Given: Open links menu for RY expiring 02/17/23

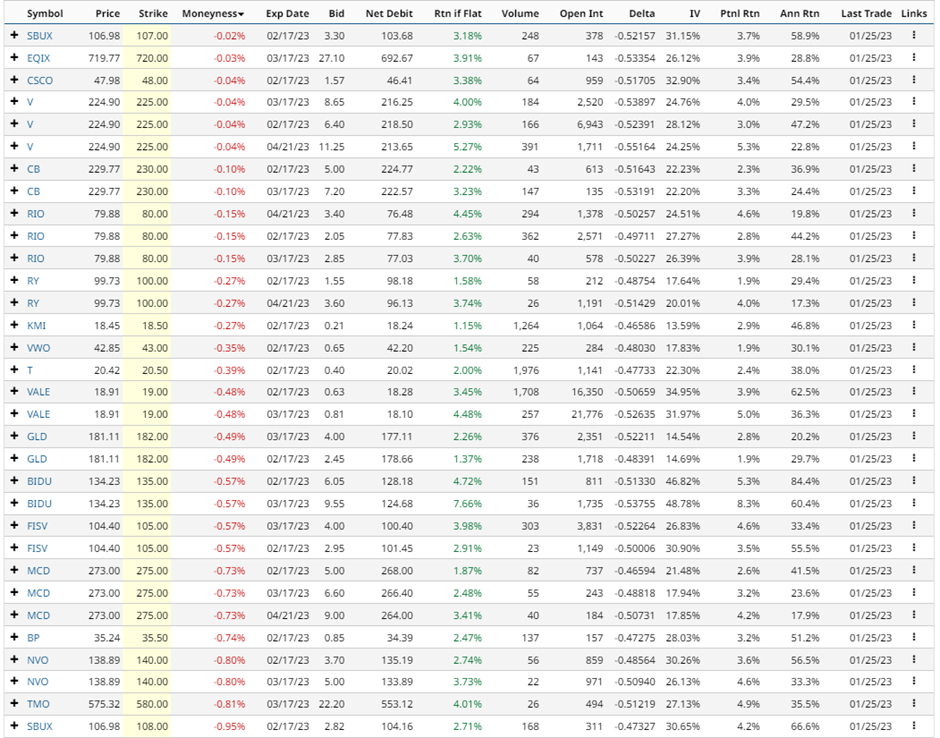Looking at the screenshot, I should 914,280.
